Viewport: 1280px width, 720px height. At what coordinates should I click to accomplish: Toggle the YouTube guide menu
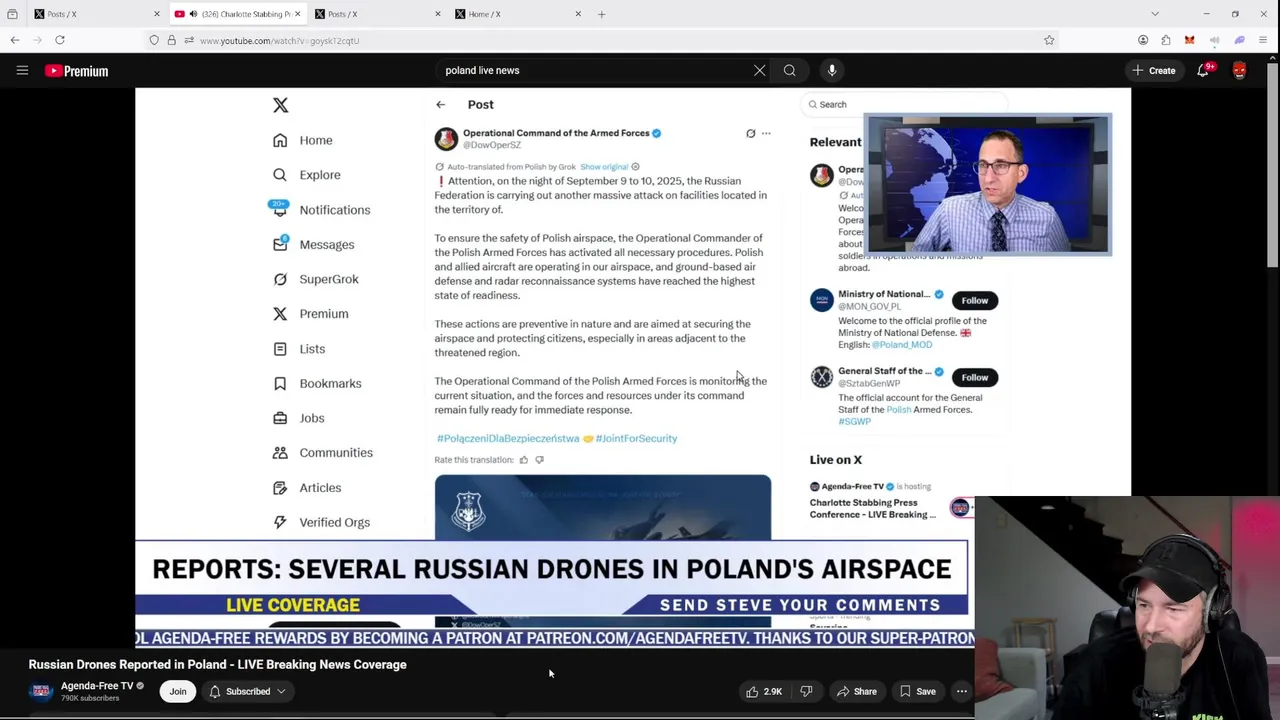coord(22,70)
